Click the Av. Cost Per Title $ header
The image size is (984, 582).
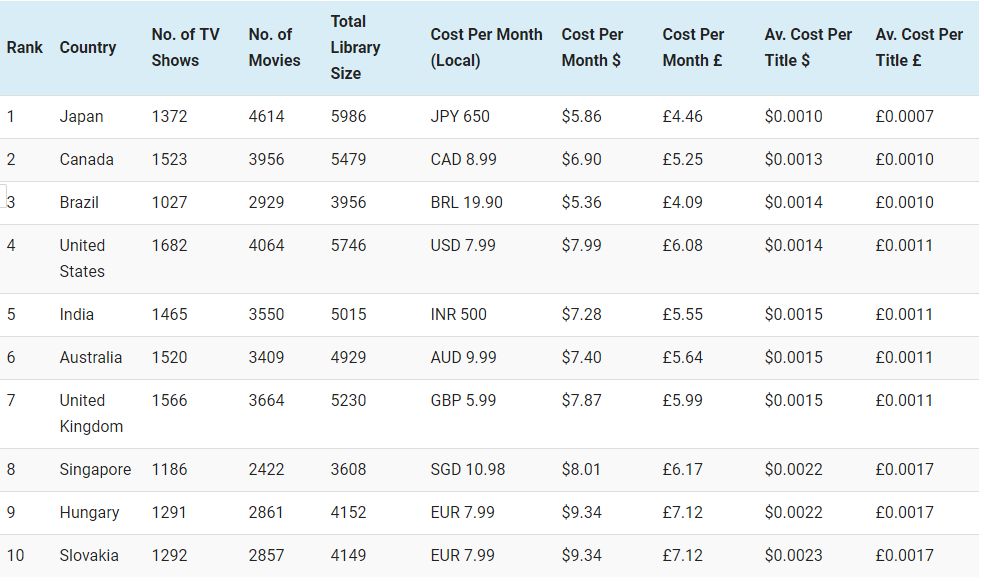[x=808, y=47]
